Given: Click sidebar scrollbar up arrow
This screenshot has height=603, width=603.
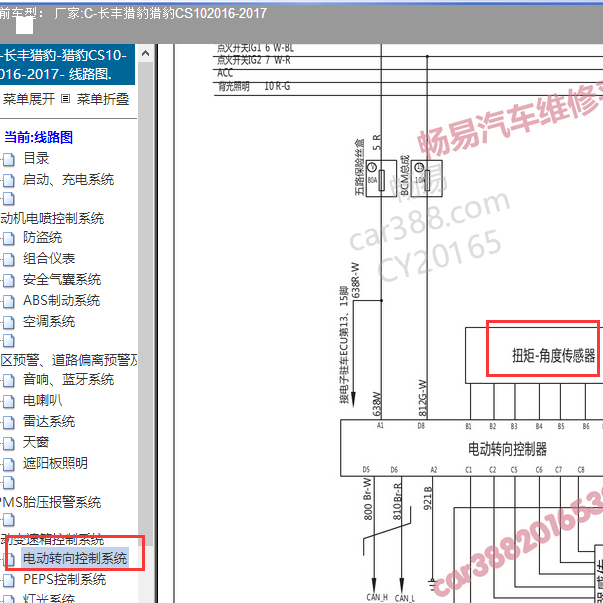Looking at the screenshot, I should pyautogui.click(x=145, y=53).
